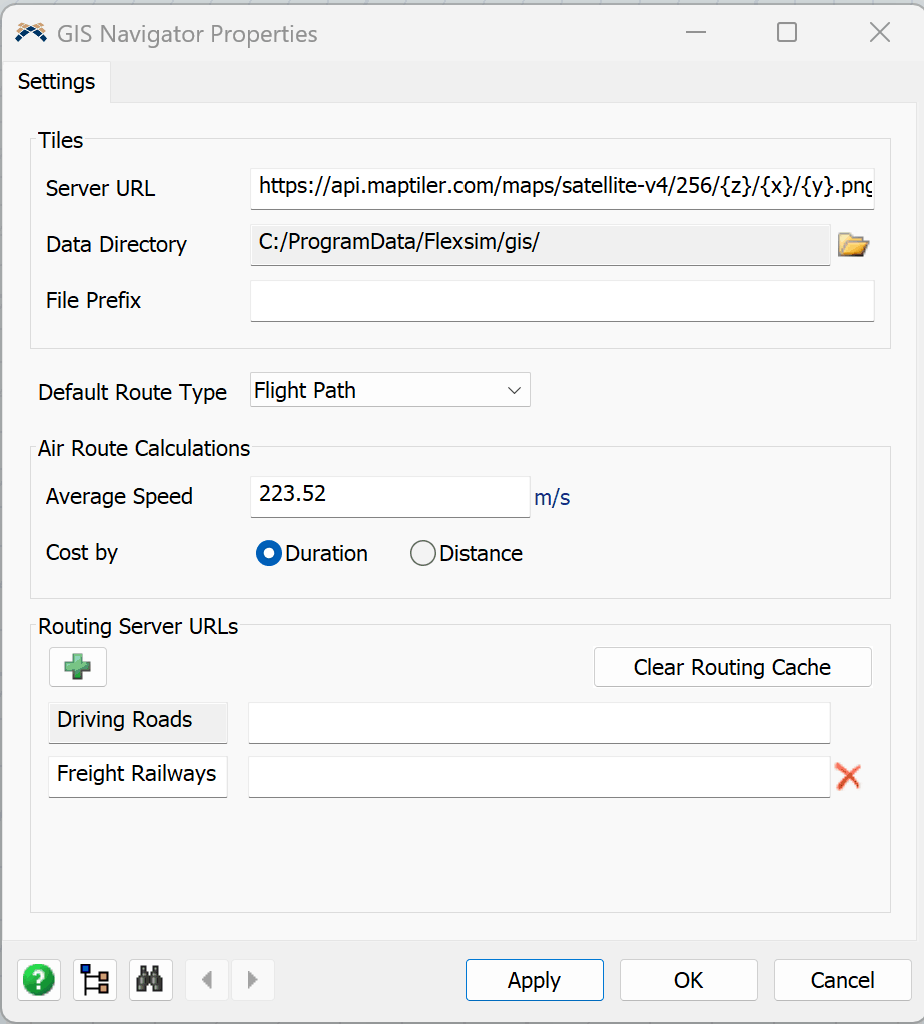Click the Average Speed value field
Viewport: 924px width, 1024px height.
[x=390, y=495]
